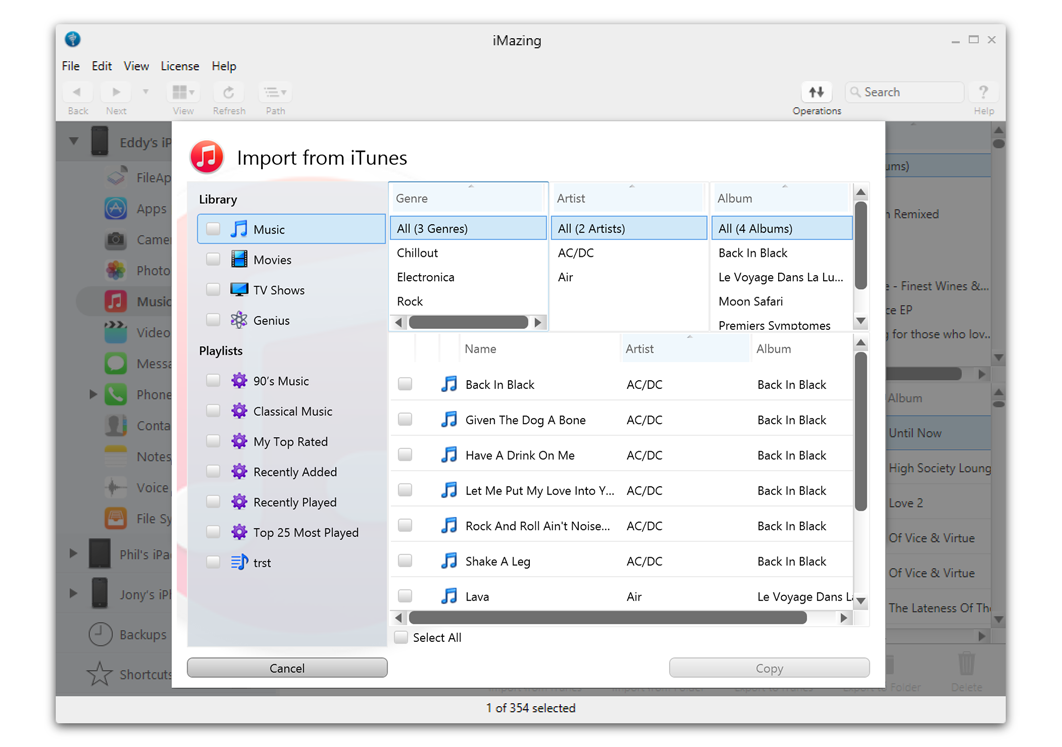Expand the Phil's iPad device tree
The height and width of the screenshot is (747, 1062).
(73, 553)
